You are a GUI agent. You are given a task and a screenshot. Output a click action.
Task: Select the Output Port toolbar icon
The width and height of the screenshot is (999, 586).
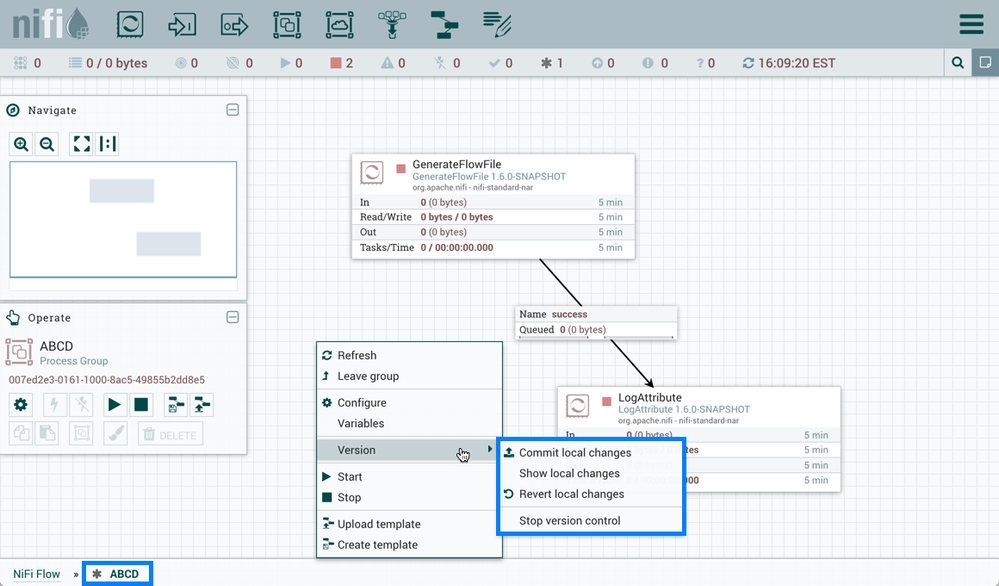click(x=234, y=24)
